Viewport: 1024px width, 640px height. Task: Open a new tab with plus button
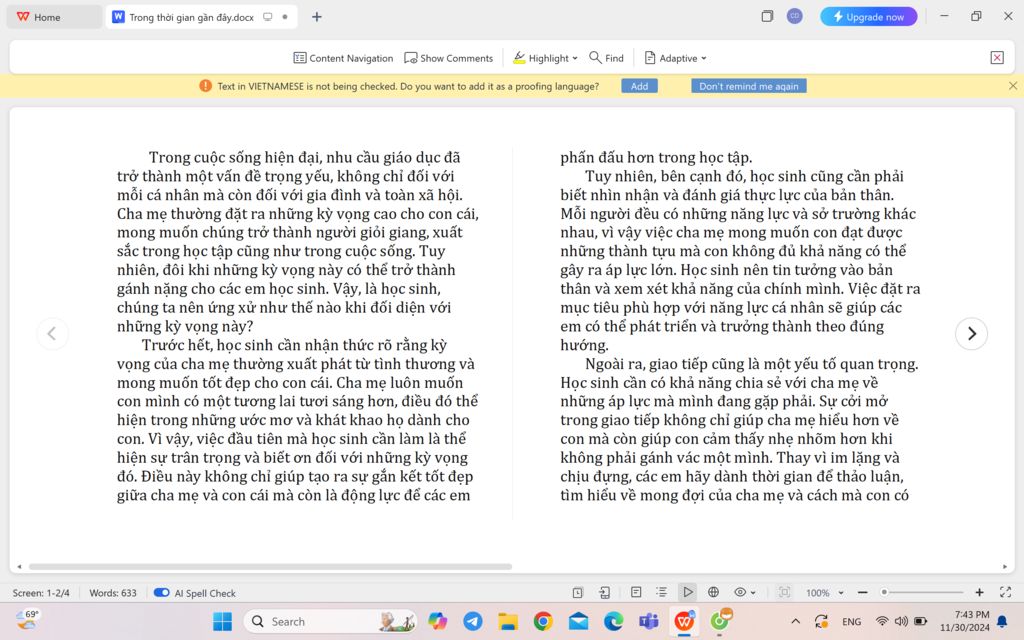tap(317, 17)
